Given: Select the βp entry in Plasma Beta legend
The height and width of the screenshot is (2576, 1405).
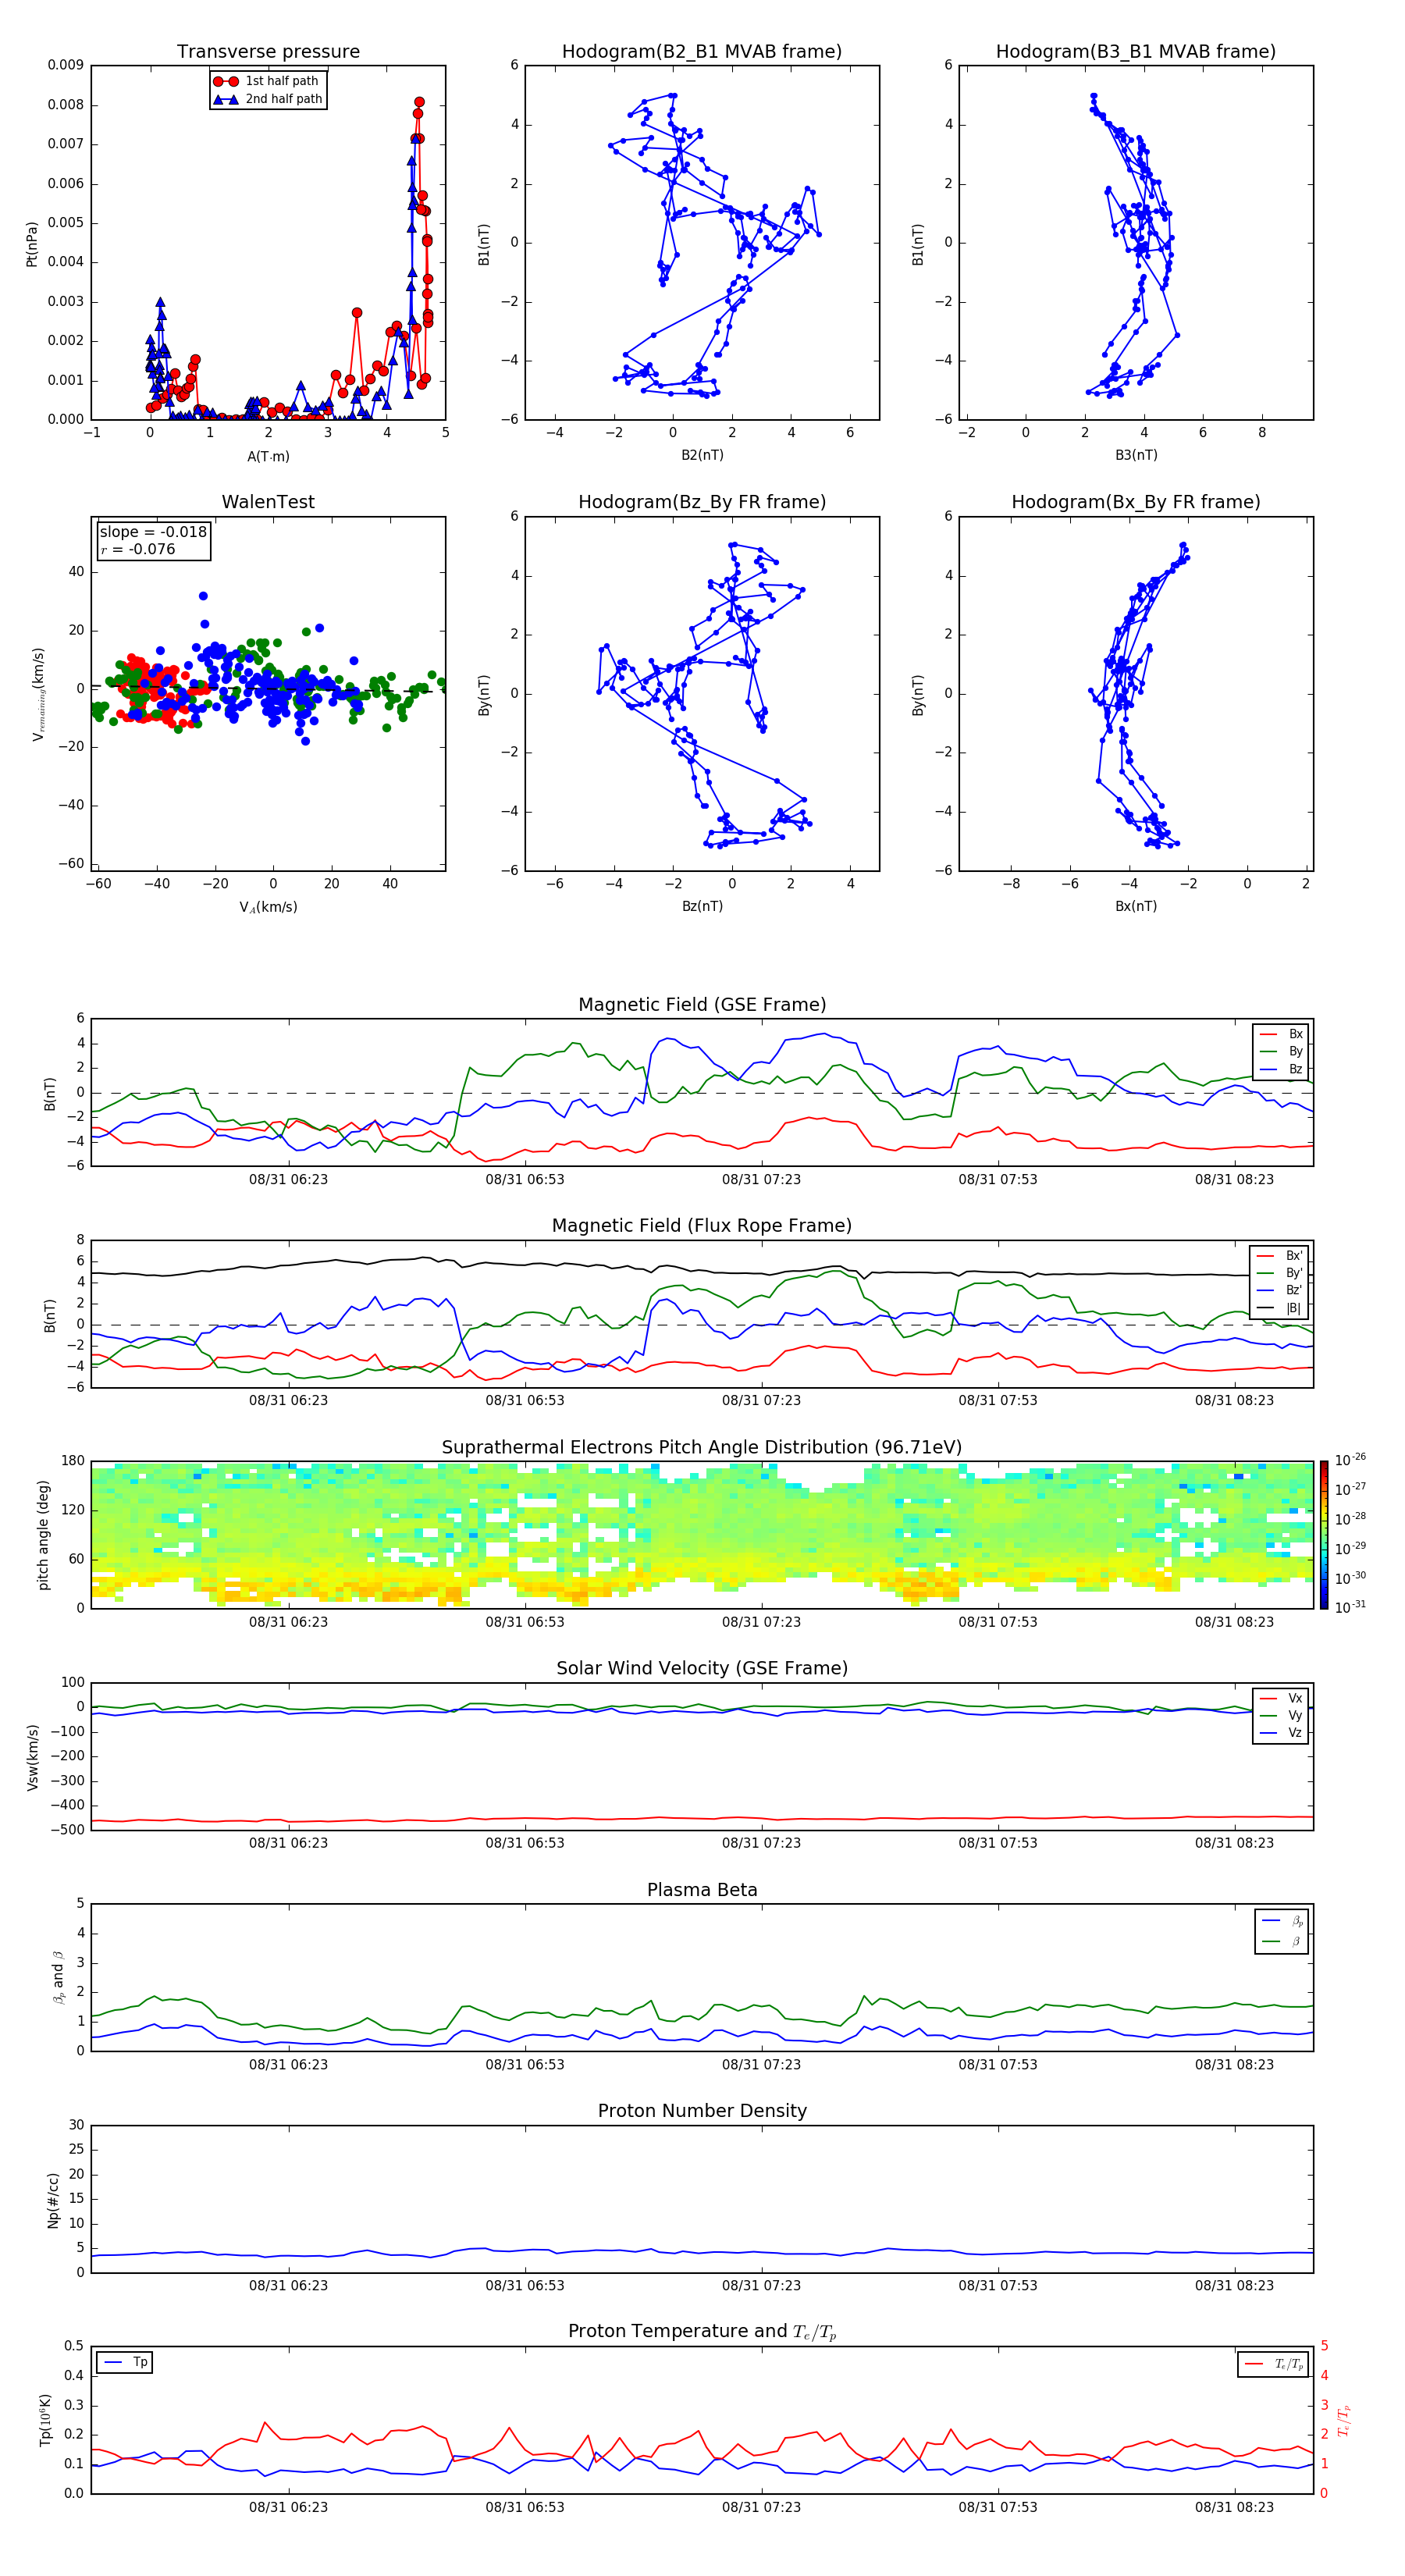Looking at the screenshot, I should [x=1283, y=1921].
